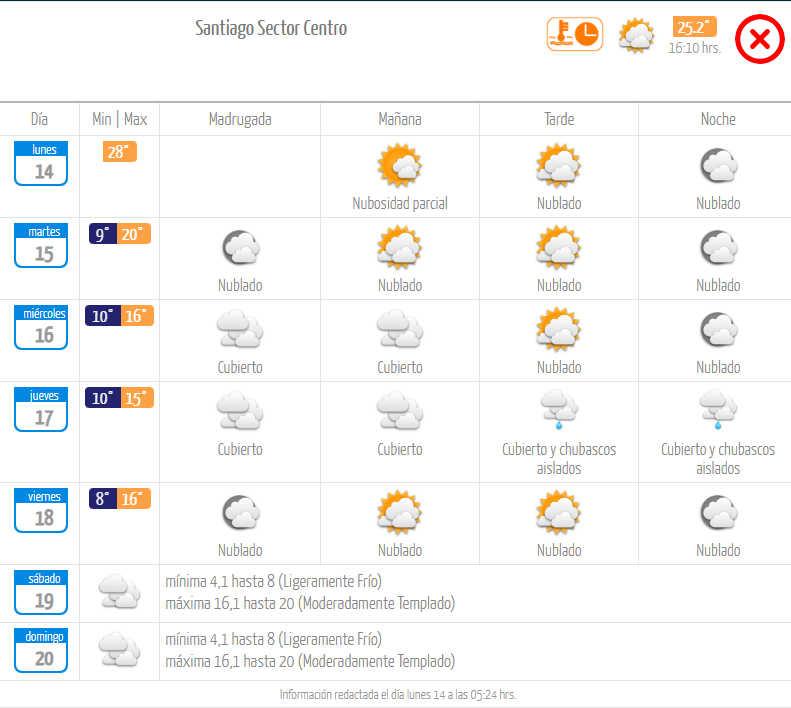The height and width of the screenshot is (708, 791).
Task: Click the Santiago Sector Centro title
Action: (x=271, y=28)
